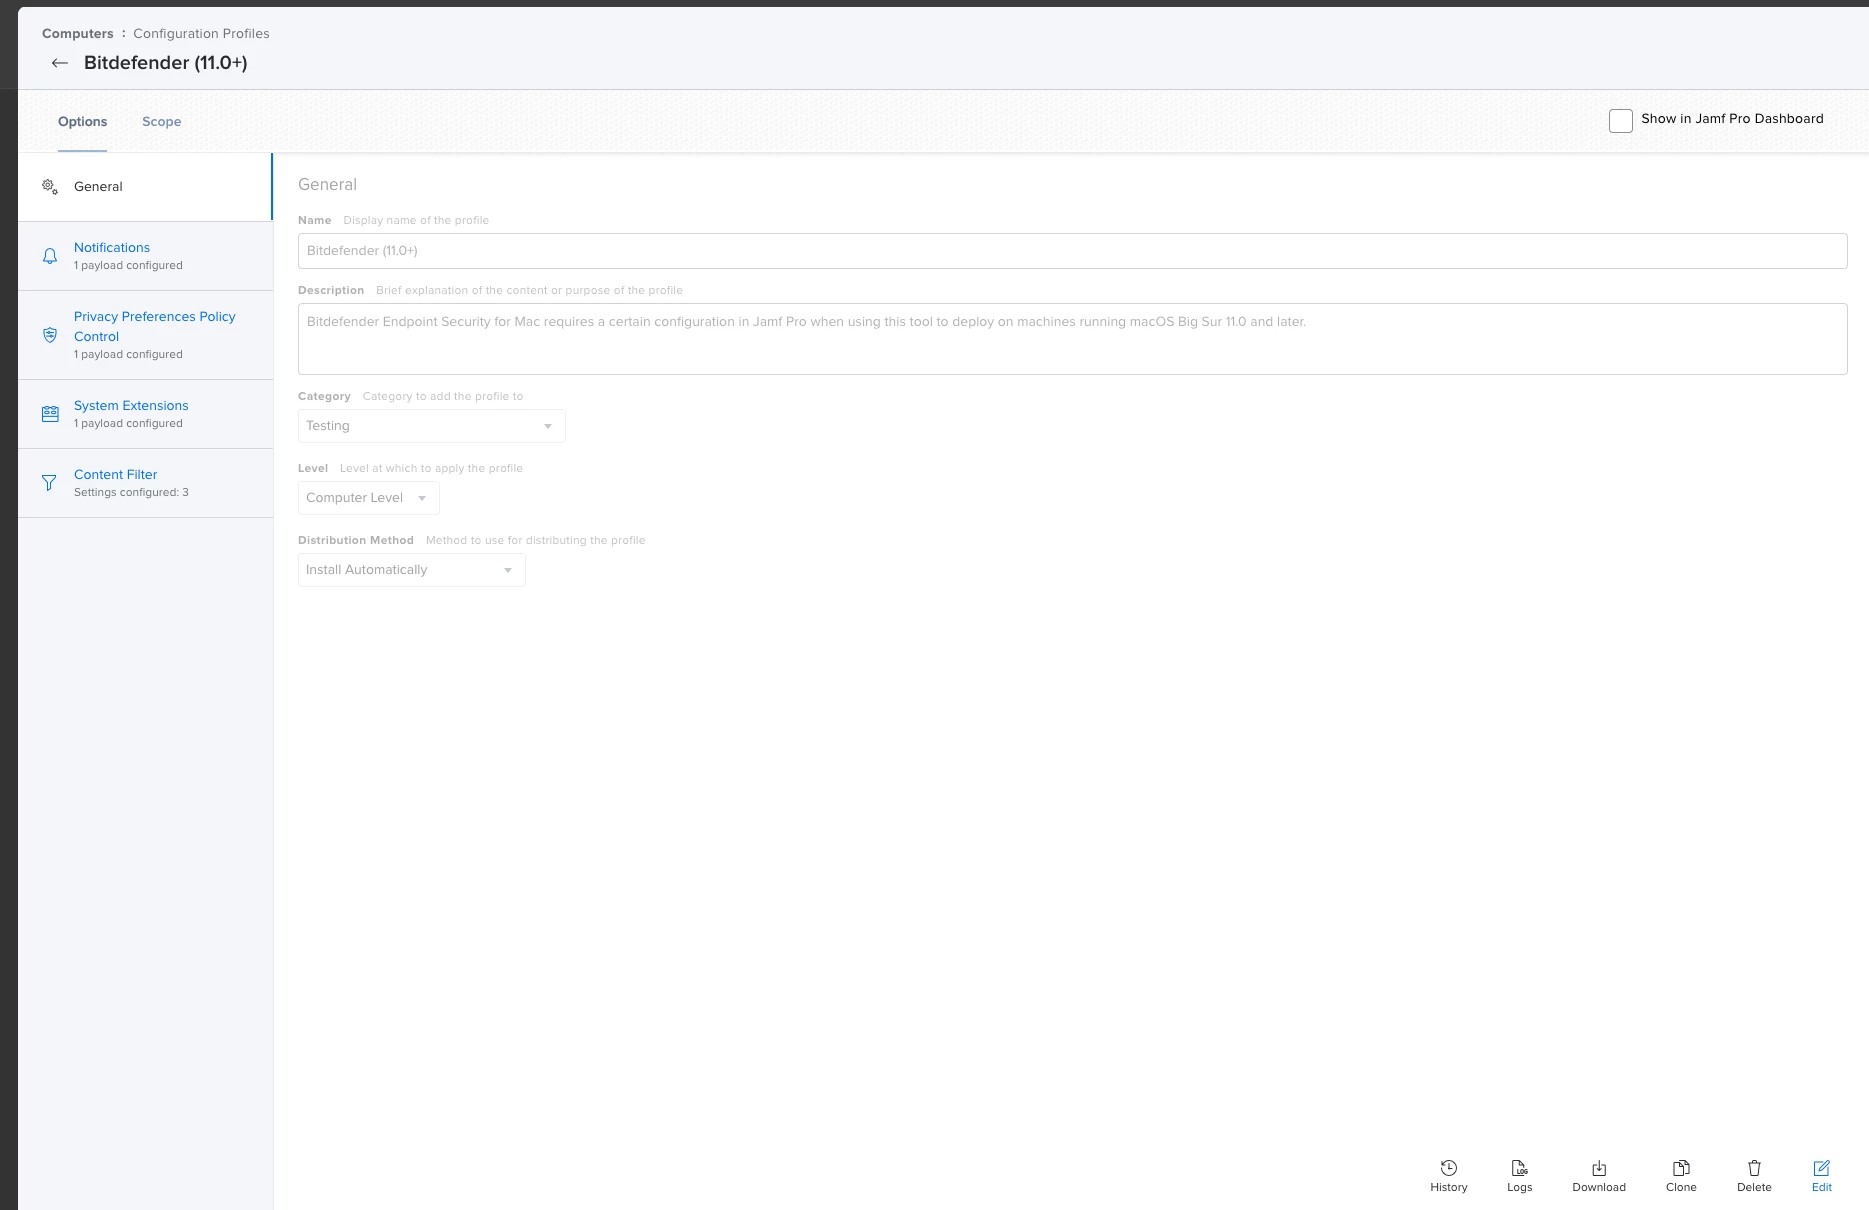Open the Level dropdown showing Computer Level

tap(369, 498)
